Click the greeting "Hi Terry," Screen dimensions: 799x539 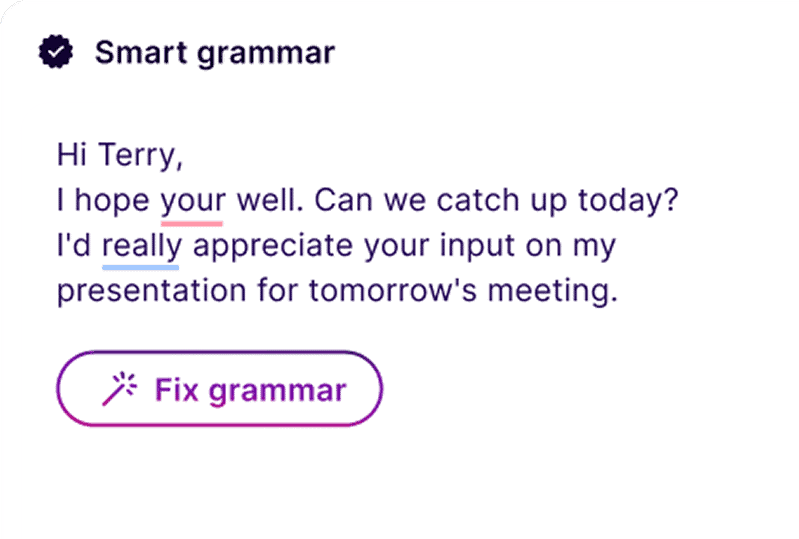click(121, 156)
